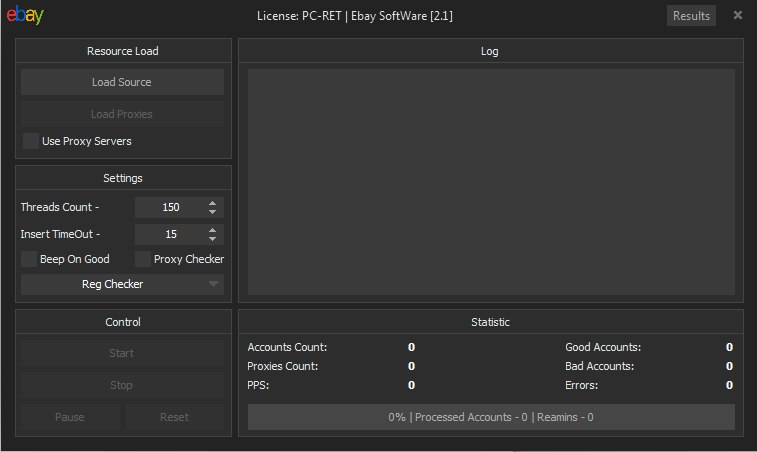Raise Insert TimeOut using up arrow

[212, 230]
